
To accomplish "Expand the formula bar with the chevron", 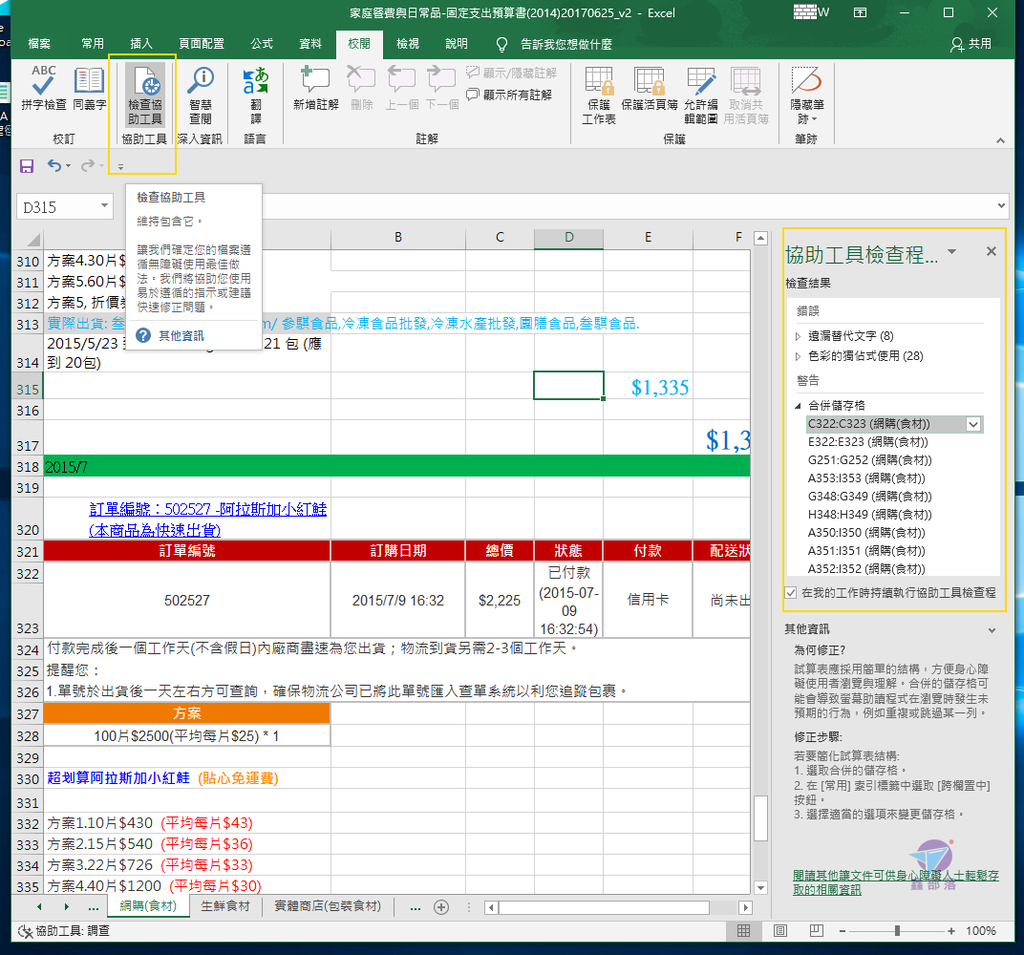I will pos(1002,206).
